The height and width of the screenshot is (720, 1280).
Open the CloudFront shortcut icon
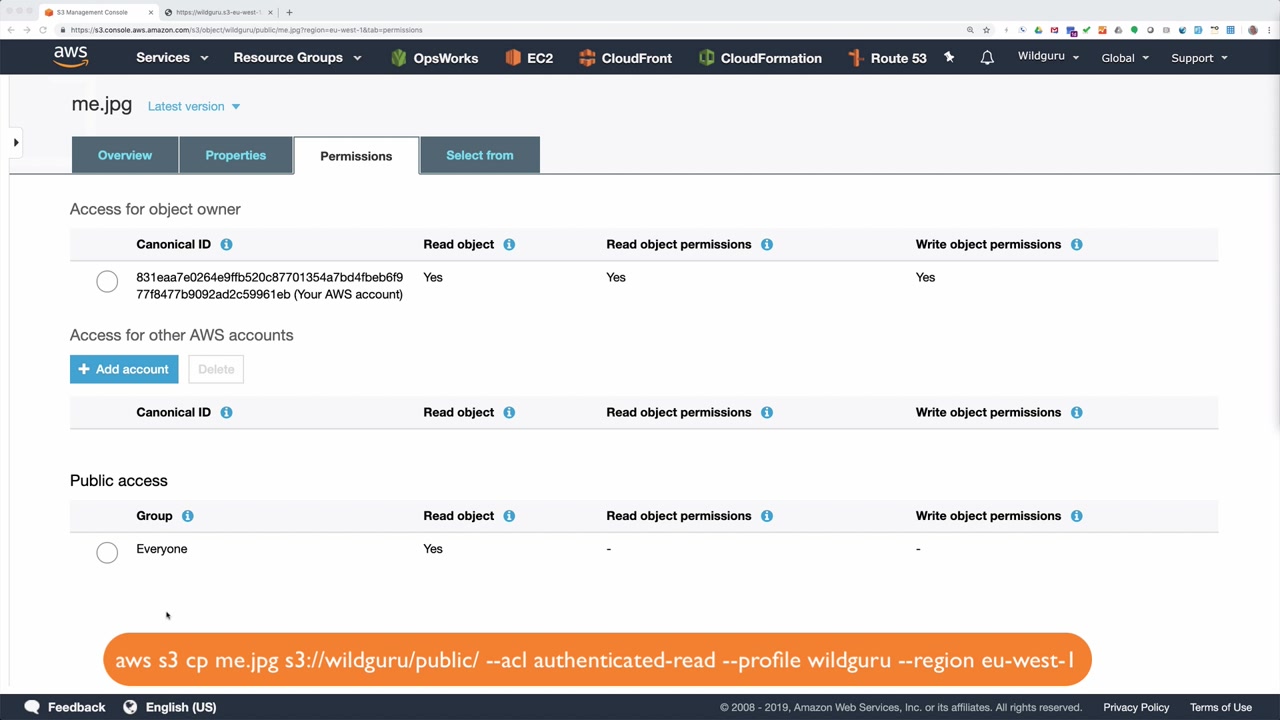click(x=587, y=58)
